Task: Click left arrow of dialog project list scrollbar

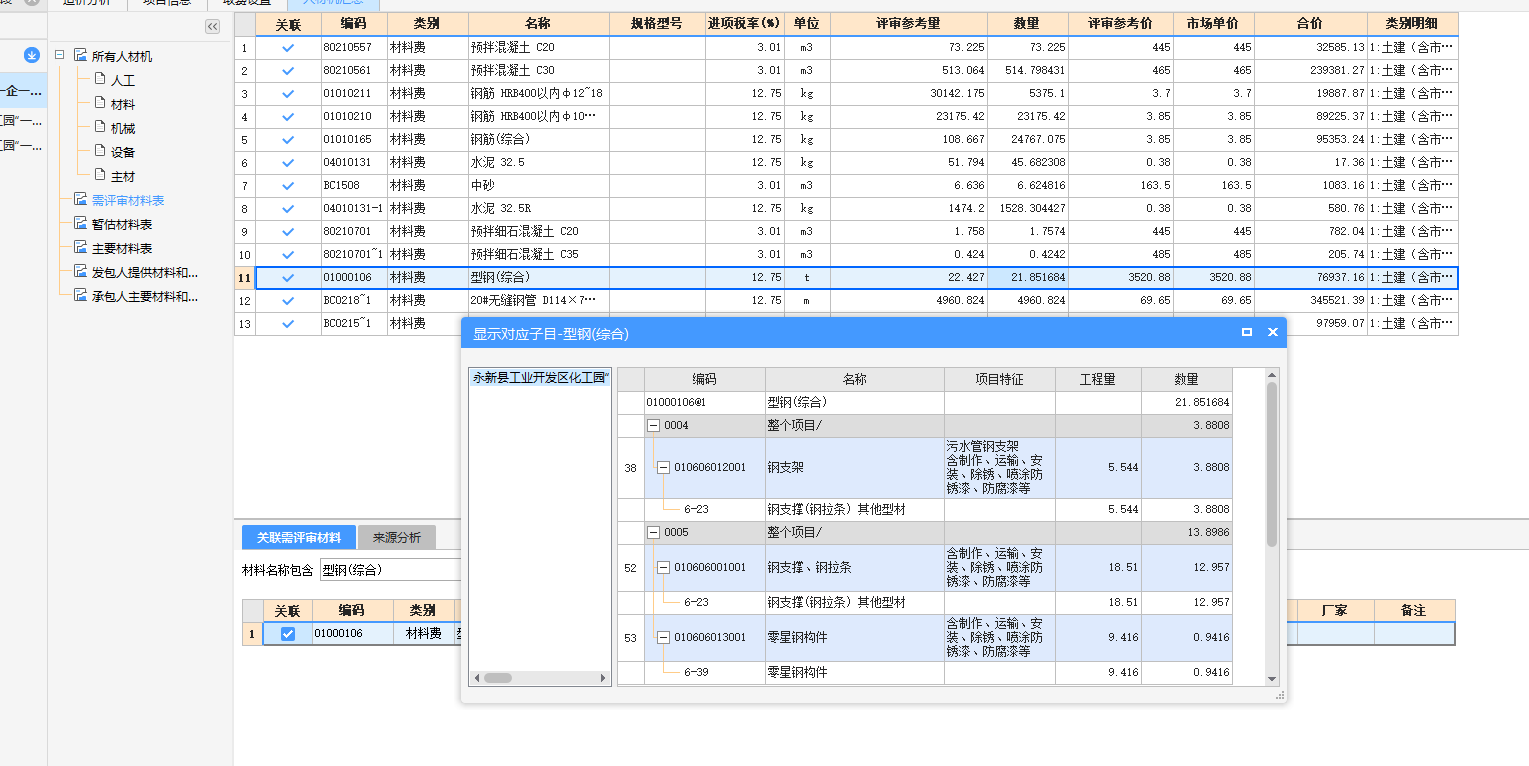Action: click(x=477, y=678)
